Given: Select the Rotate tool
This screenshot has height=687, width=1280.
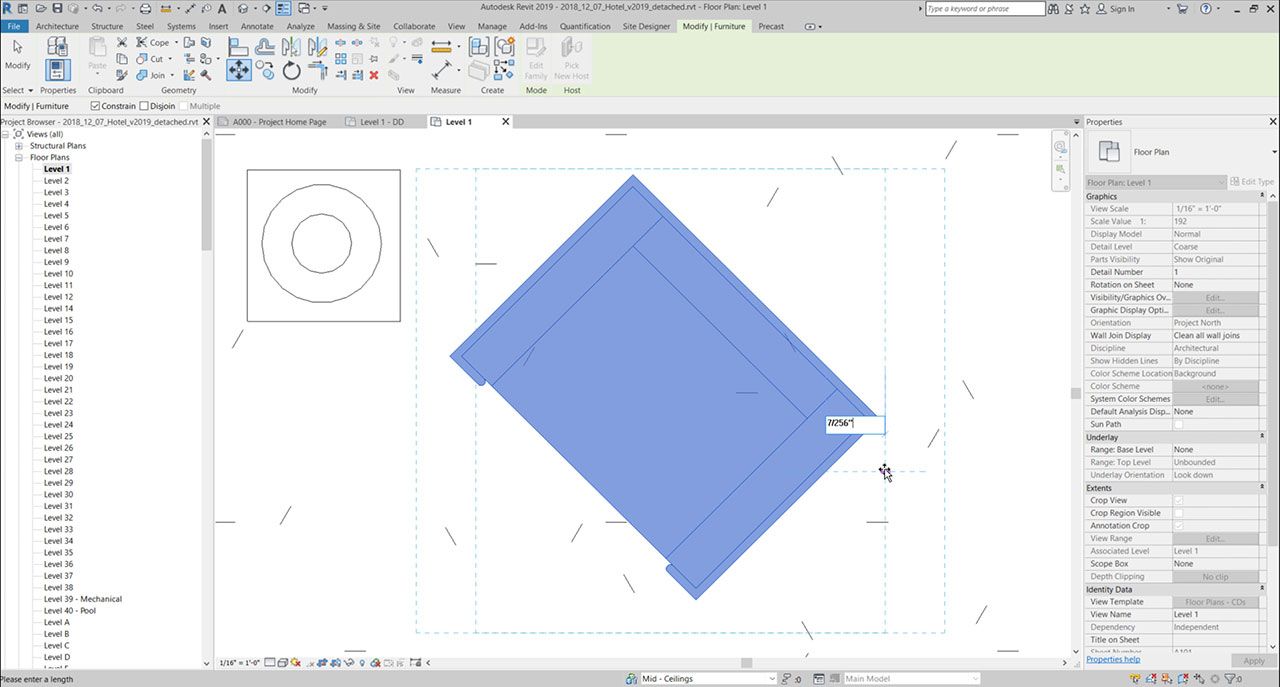Looking at the screenshot, I should (x=291, y=70).
